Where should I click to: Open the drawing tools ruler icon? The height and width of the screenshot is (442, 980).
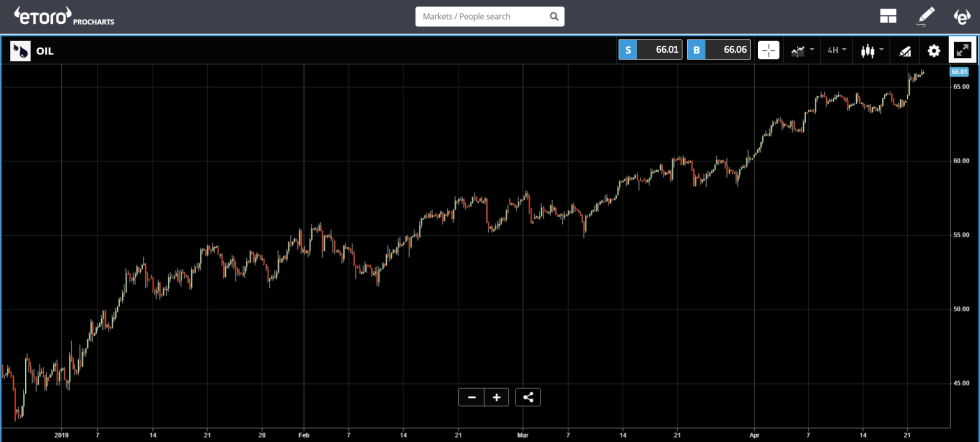coord(904,50)
